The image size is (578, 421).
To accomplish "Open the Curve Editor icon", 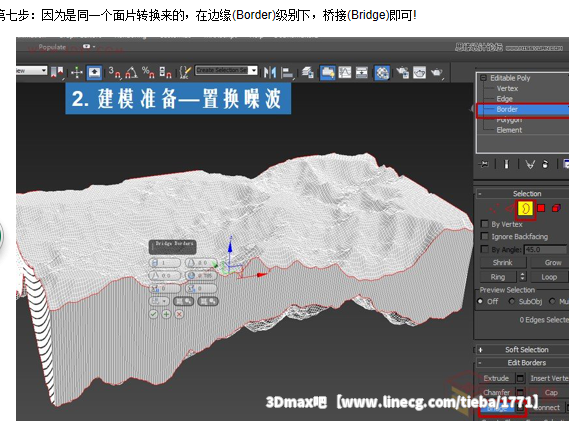I will [x=345, y=72].
